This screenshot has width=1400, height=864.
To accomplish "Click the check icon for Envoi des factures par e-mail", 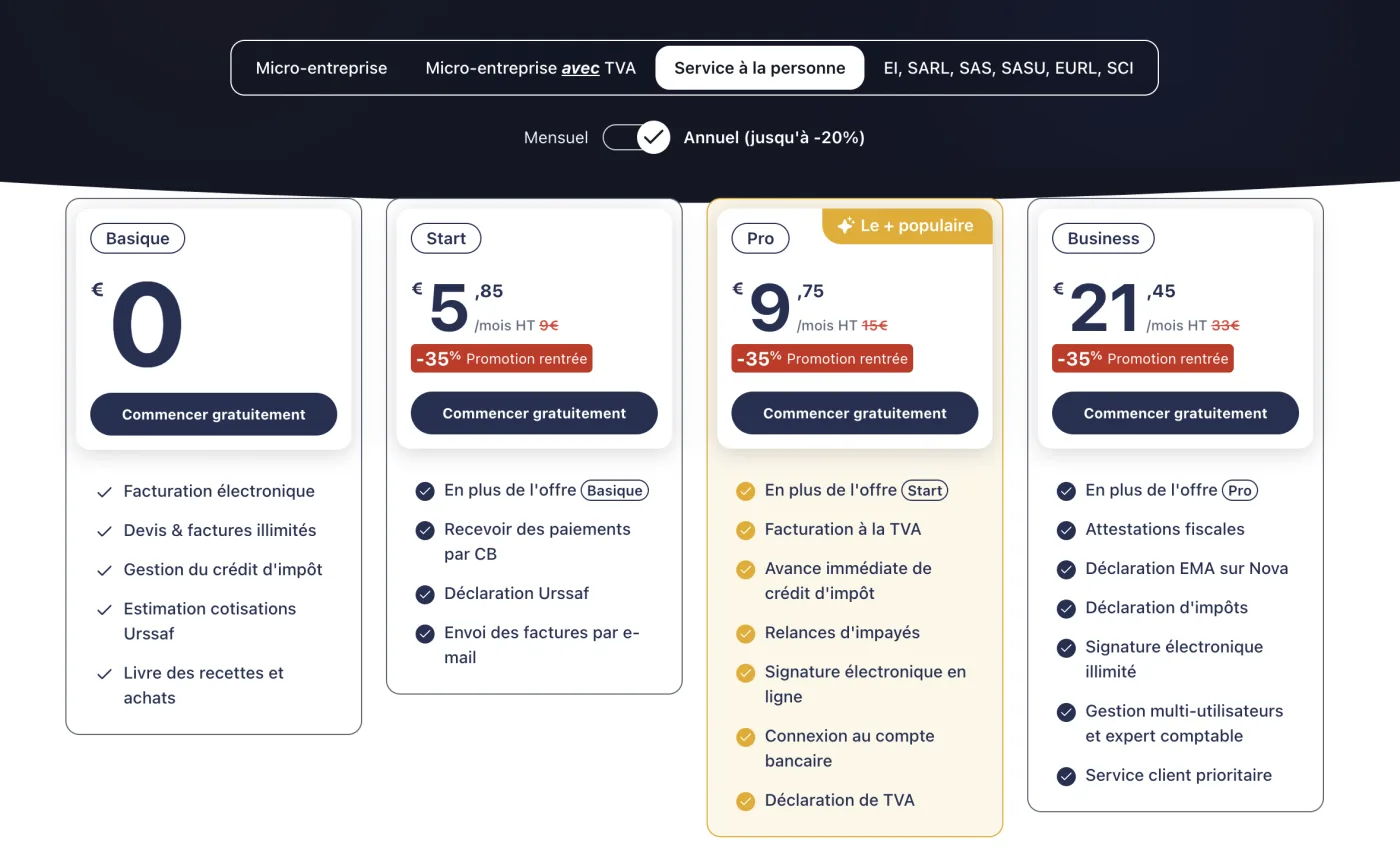I will [425, 633].
